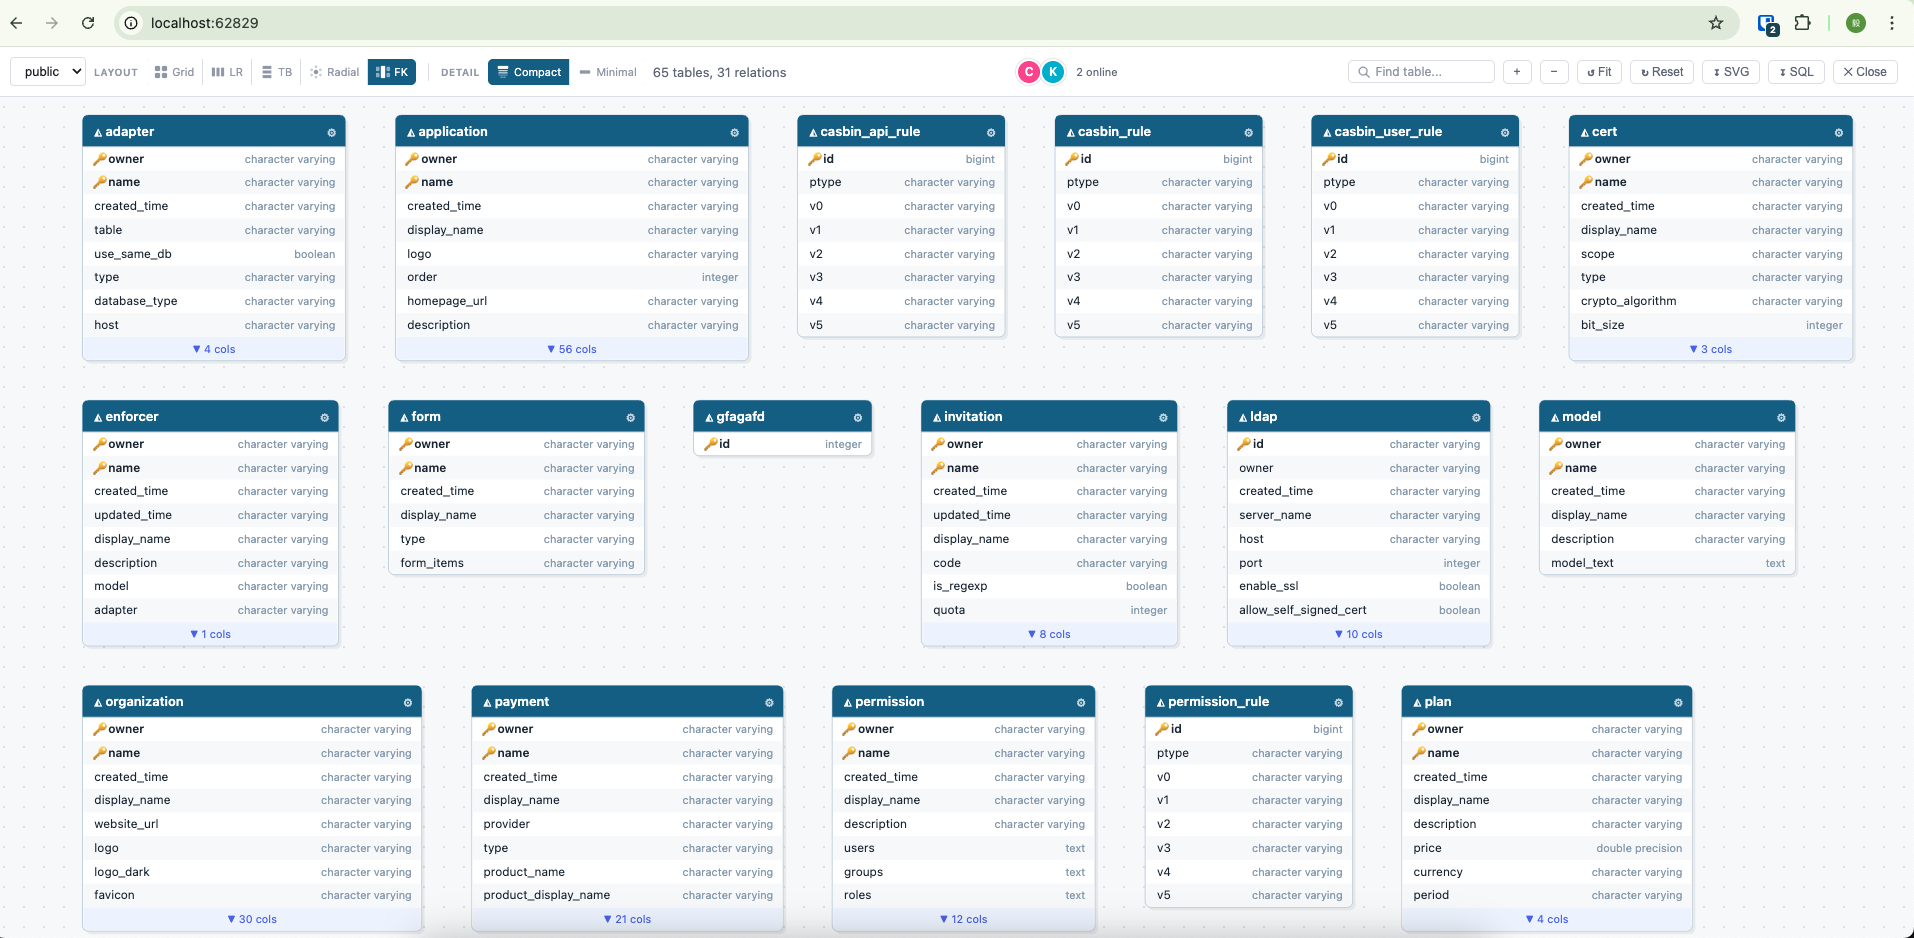The height and width of the screenshot is (938, 1914).
Task: Open the public schema dropdown
Action: (x=48, y=72)
